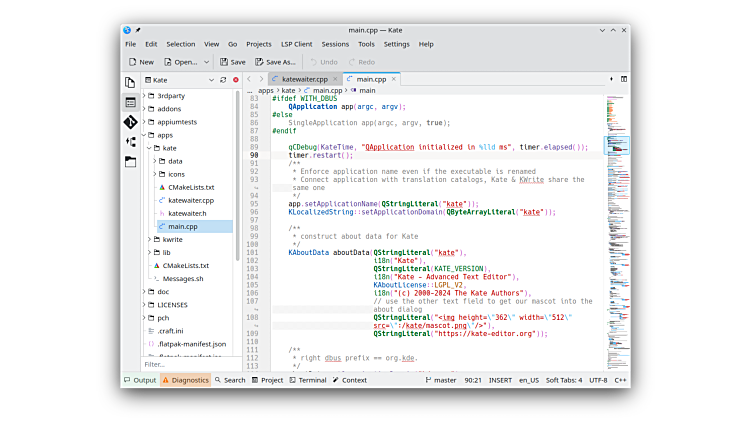The width and height of the screenshot is (752, 423).
Task: Click the red close project icon
Action: [x=236, y=79]
